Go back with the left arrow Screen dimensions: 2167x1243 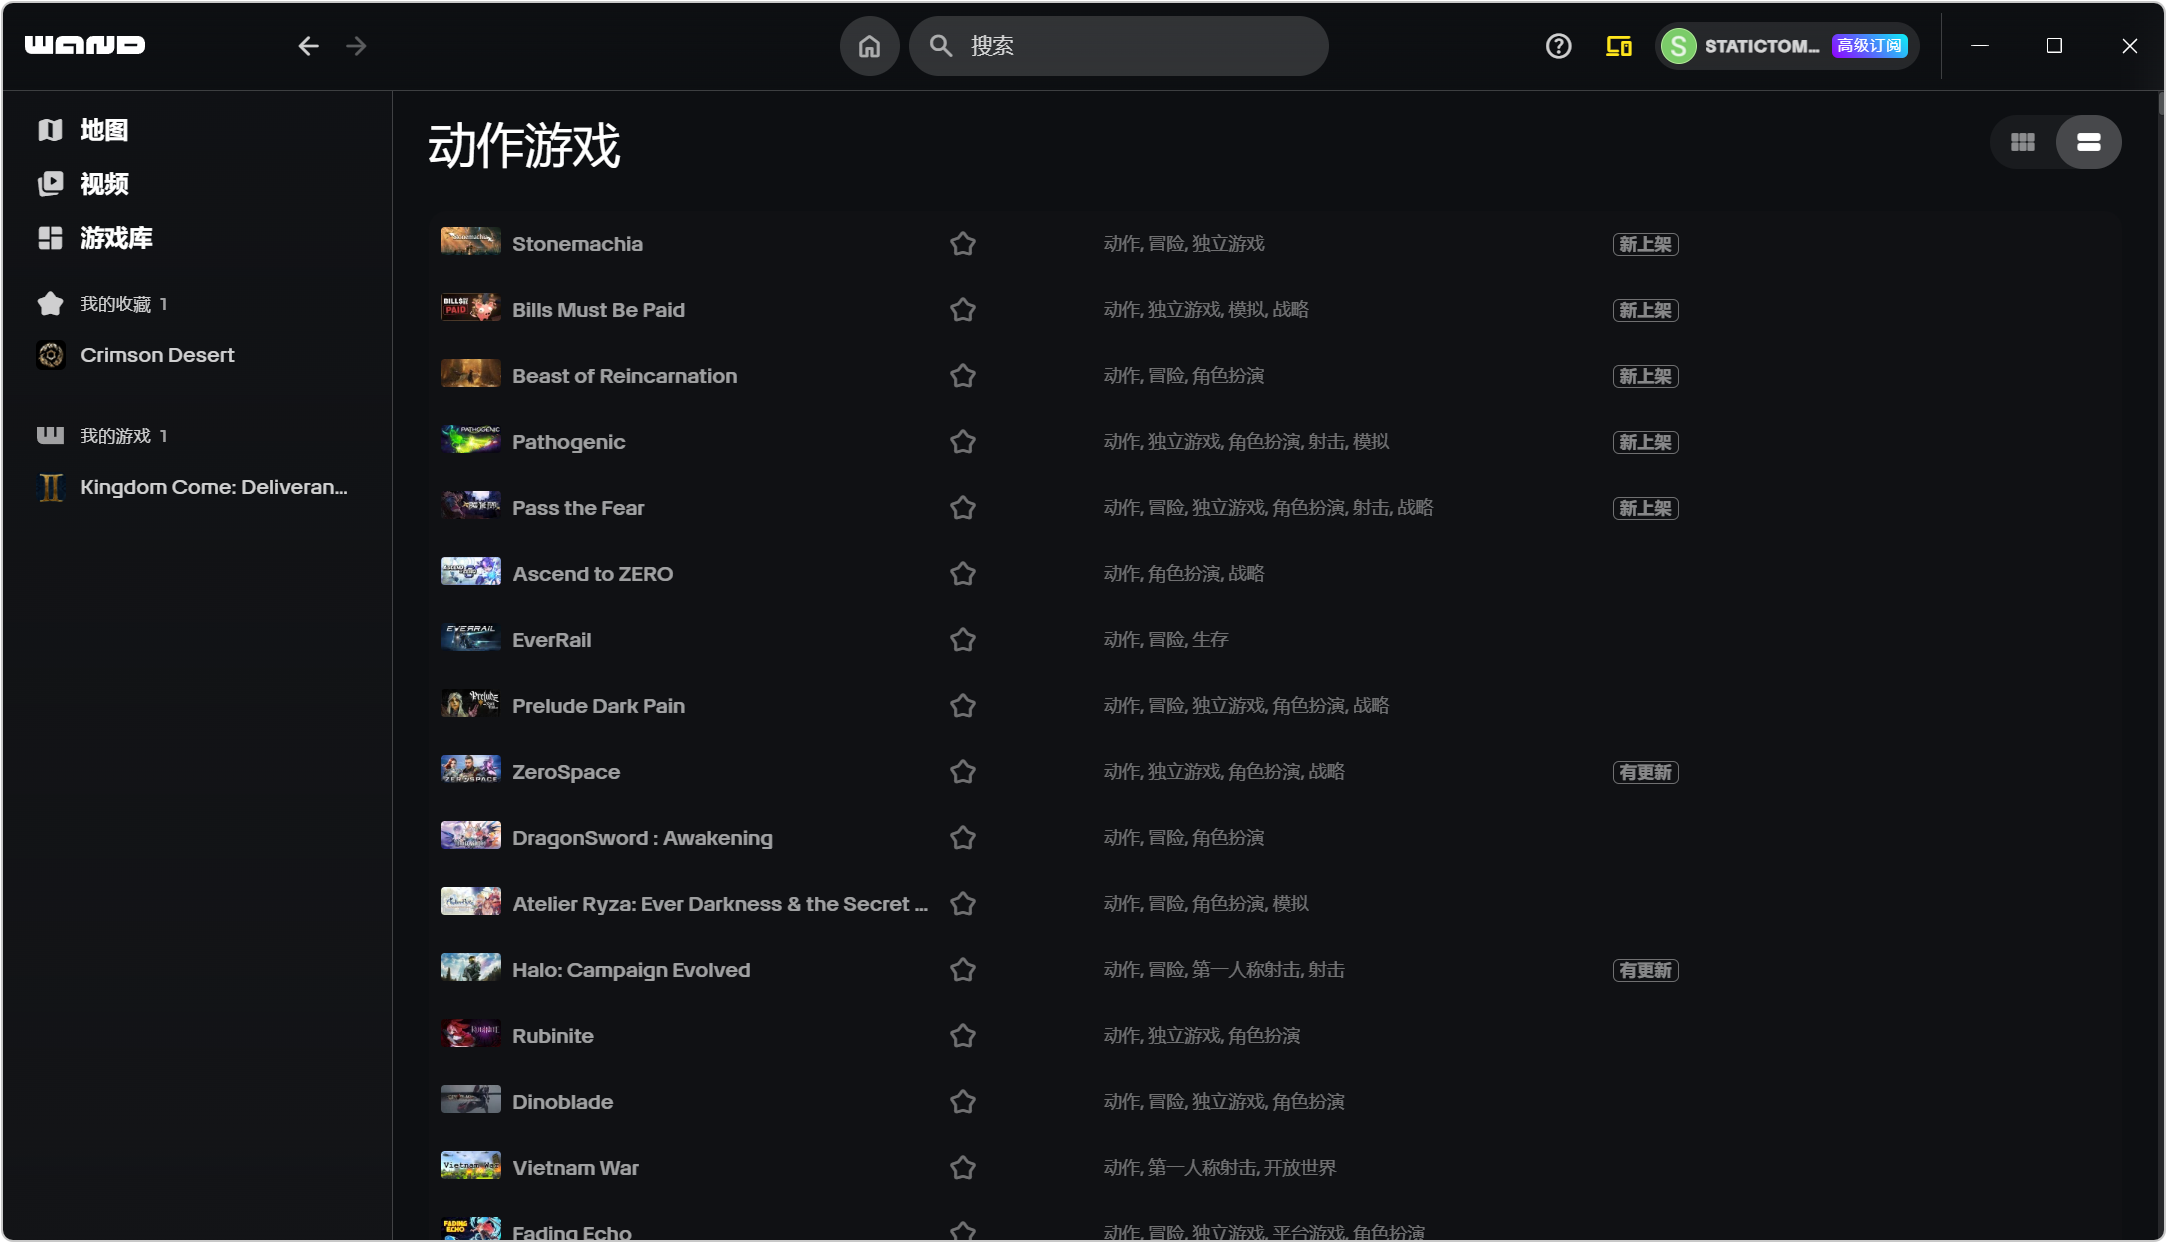click(308, 46)
